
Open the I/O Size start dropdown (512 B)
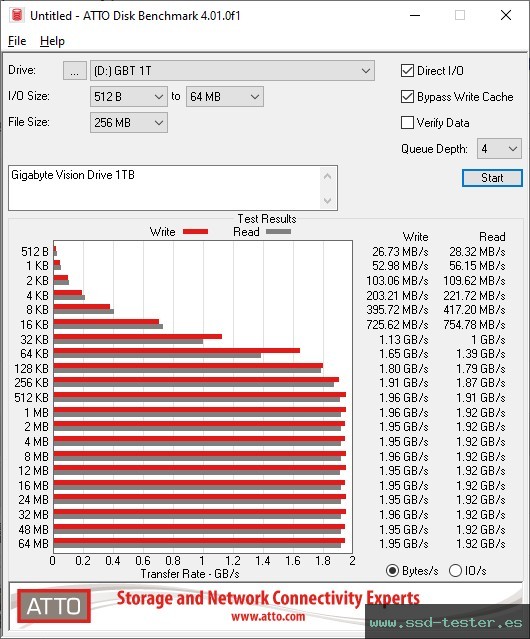[x=129, y=97]
